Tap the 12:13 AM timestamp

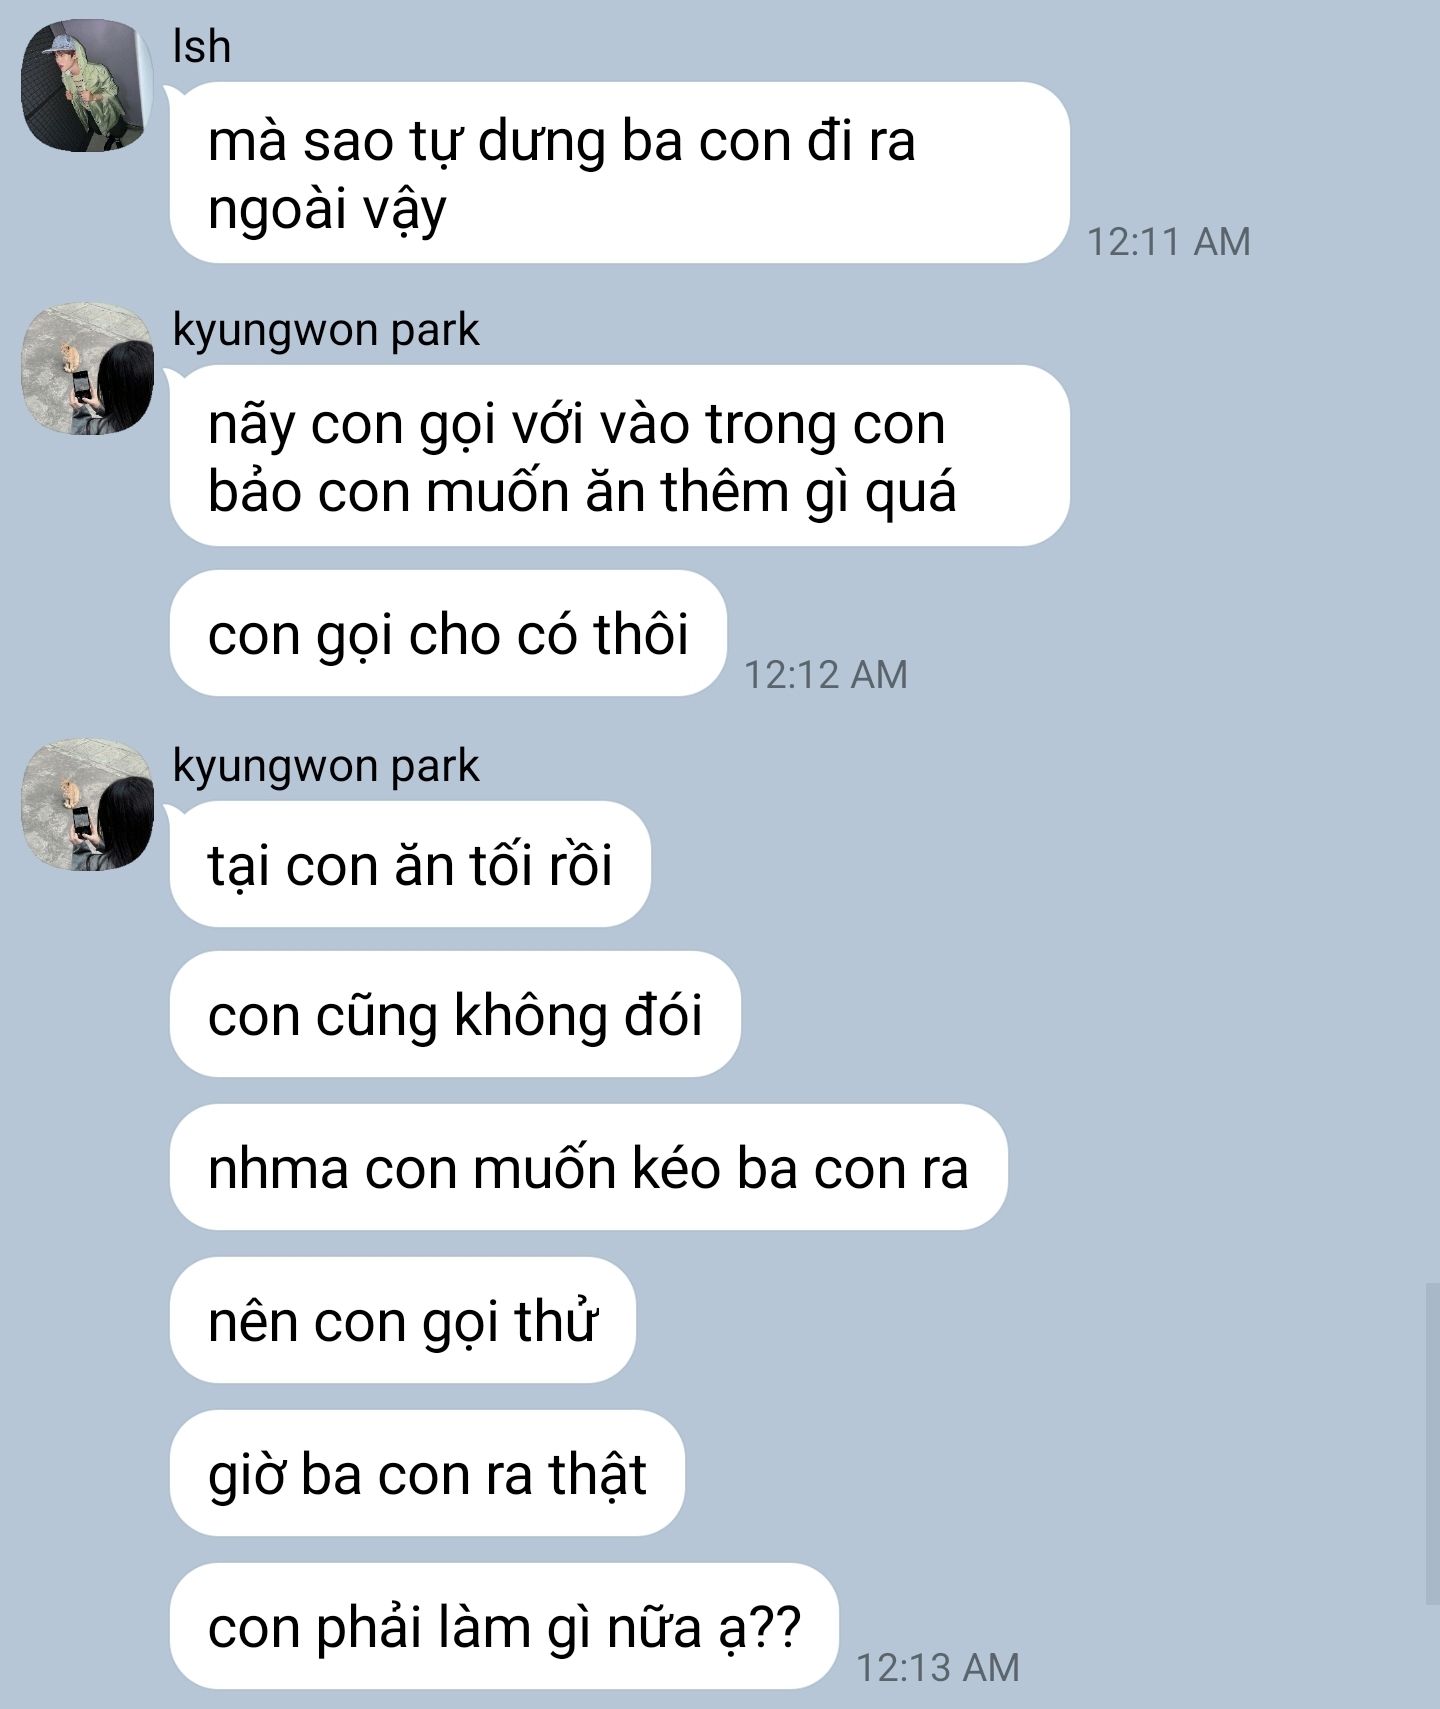937,1667
